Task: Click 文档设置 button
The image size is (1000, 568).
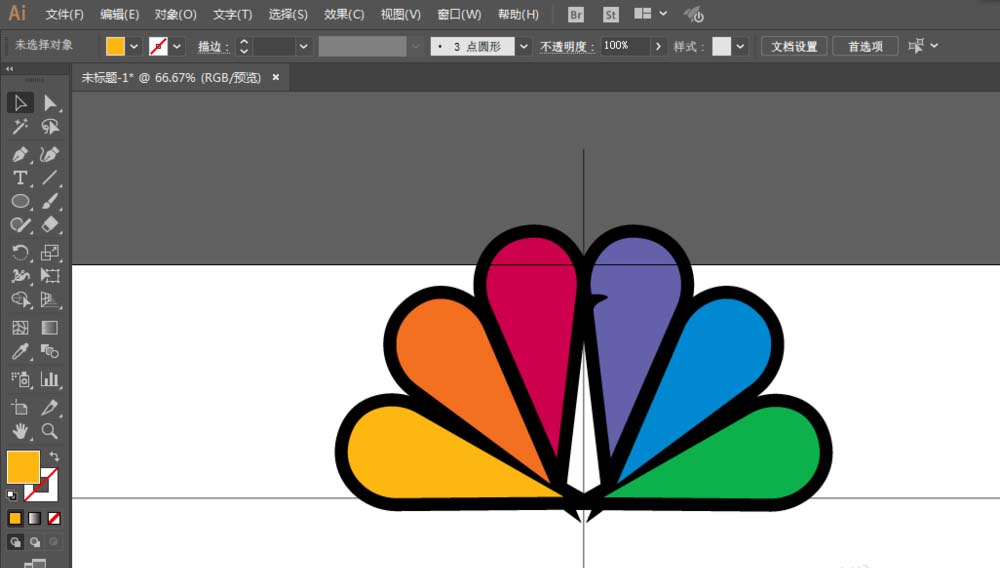Action: (794, 46)
